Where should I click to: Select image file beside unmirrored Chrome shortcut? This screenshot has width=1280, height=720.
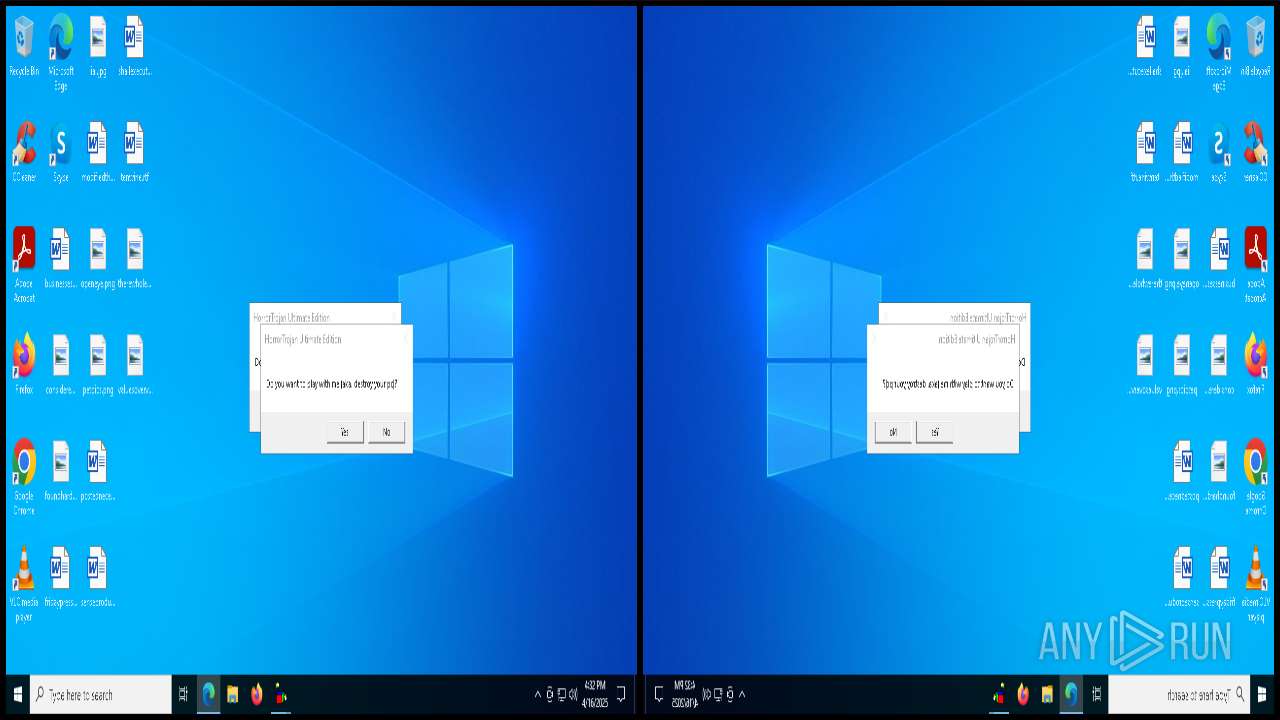[60, 470]
